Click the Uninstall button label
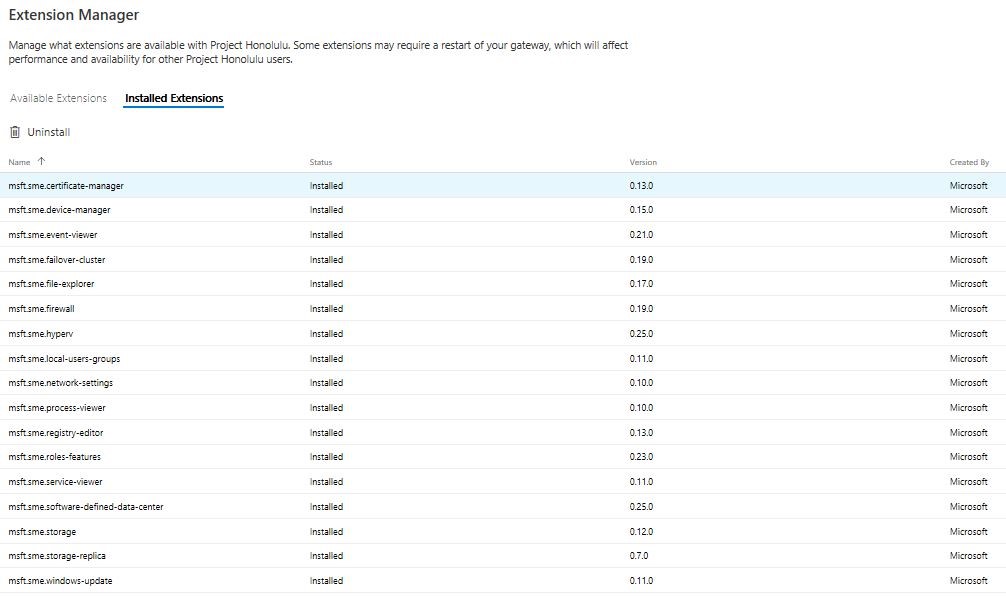 pyautogui.click(x=49, y=132)
